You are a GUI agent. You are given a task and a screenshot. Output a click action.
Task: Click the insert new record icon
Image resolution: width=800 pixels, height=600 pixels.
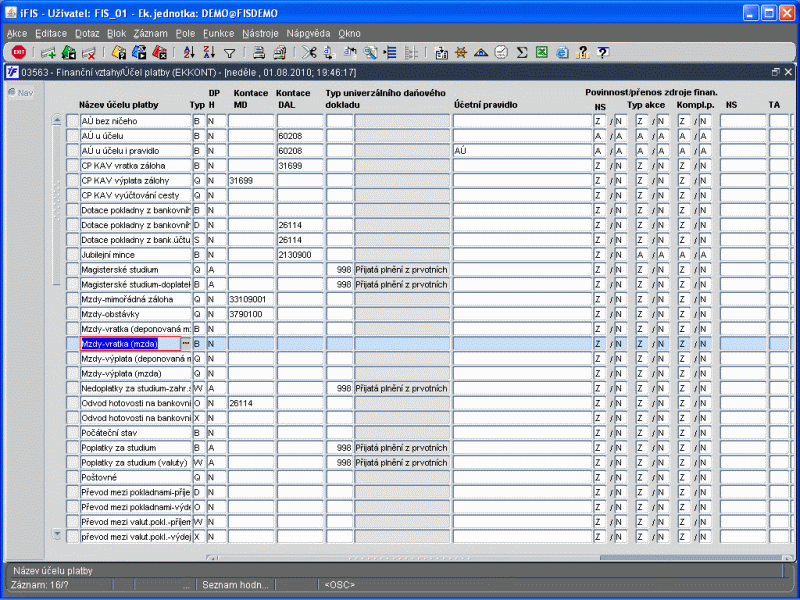[x=48, y=52]
